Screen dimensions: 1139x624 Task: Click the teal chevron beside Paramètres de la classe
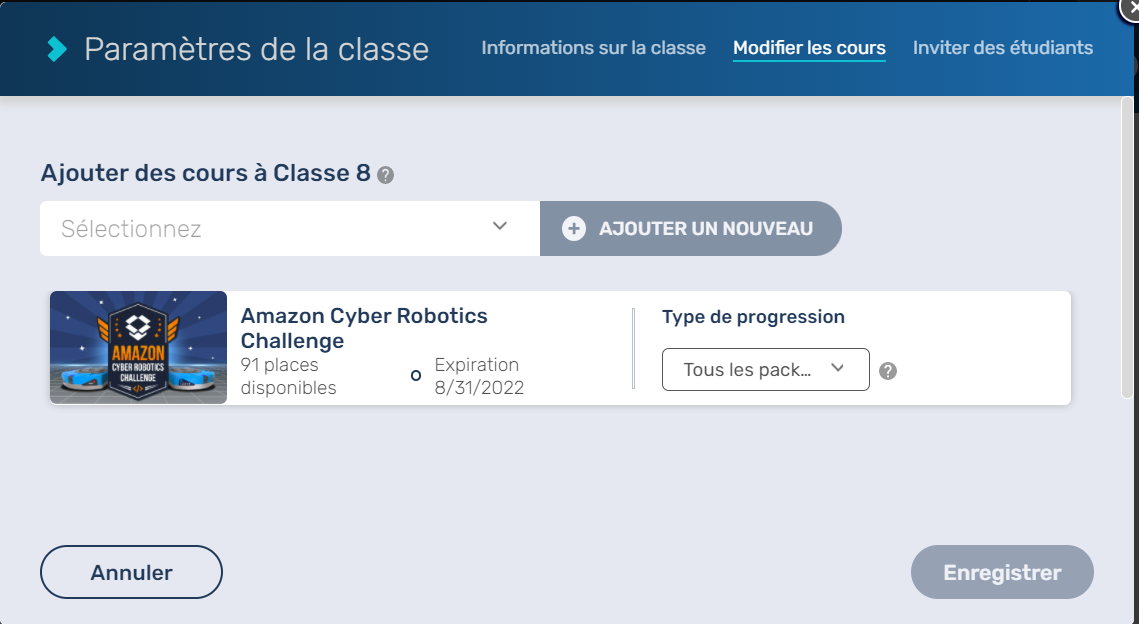click(57, 49)
